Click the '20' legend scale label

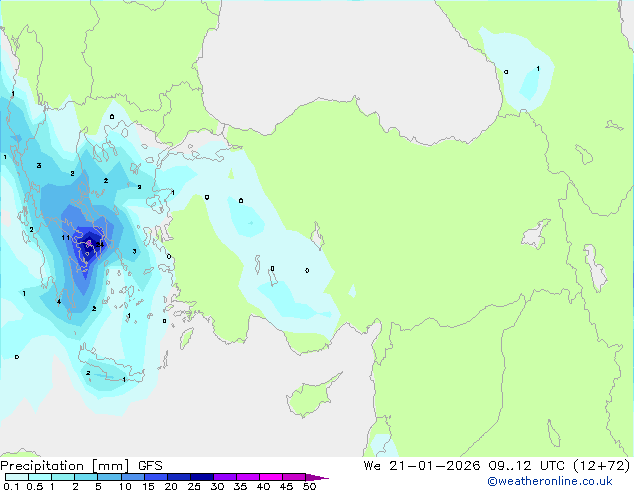coord(171,486)
